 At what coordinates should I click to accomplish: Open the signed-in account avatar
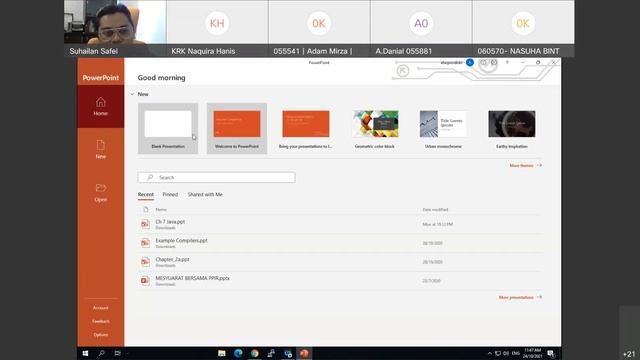click(x=470, y=62)
